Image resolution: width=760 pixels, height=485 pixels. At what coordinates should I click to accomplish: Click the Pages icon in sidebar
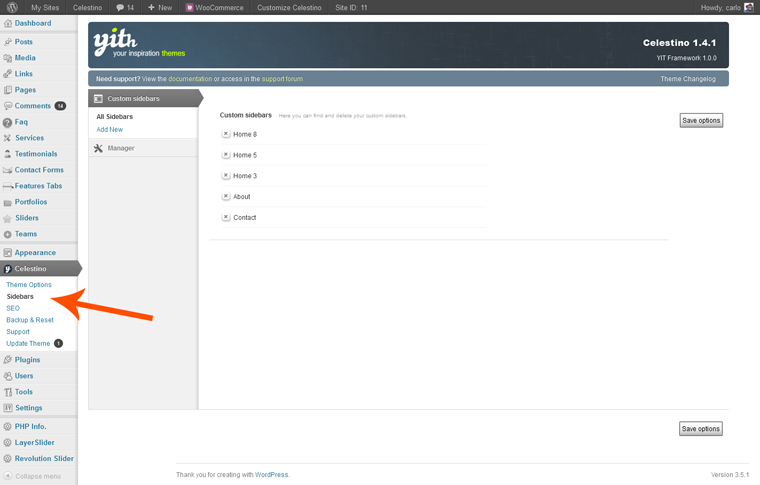coord(8,90)
